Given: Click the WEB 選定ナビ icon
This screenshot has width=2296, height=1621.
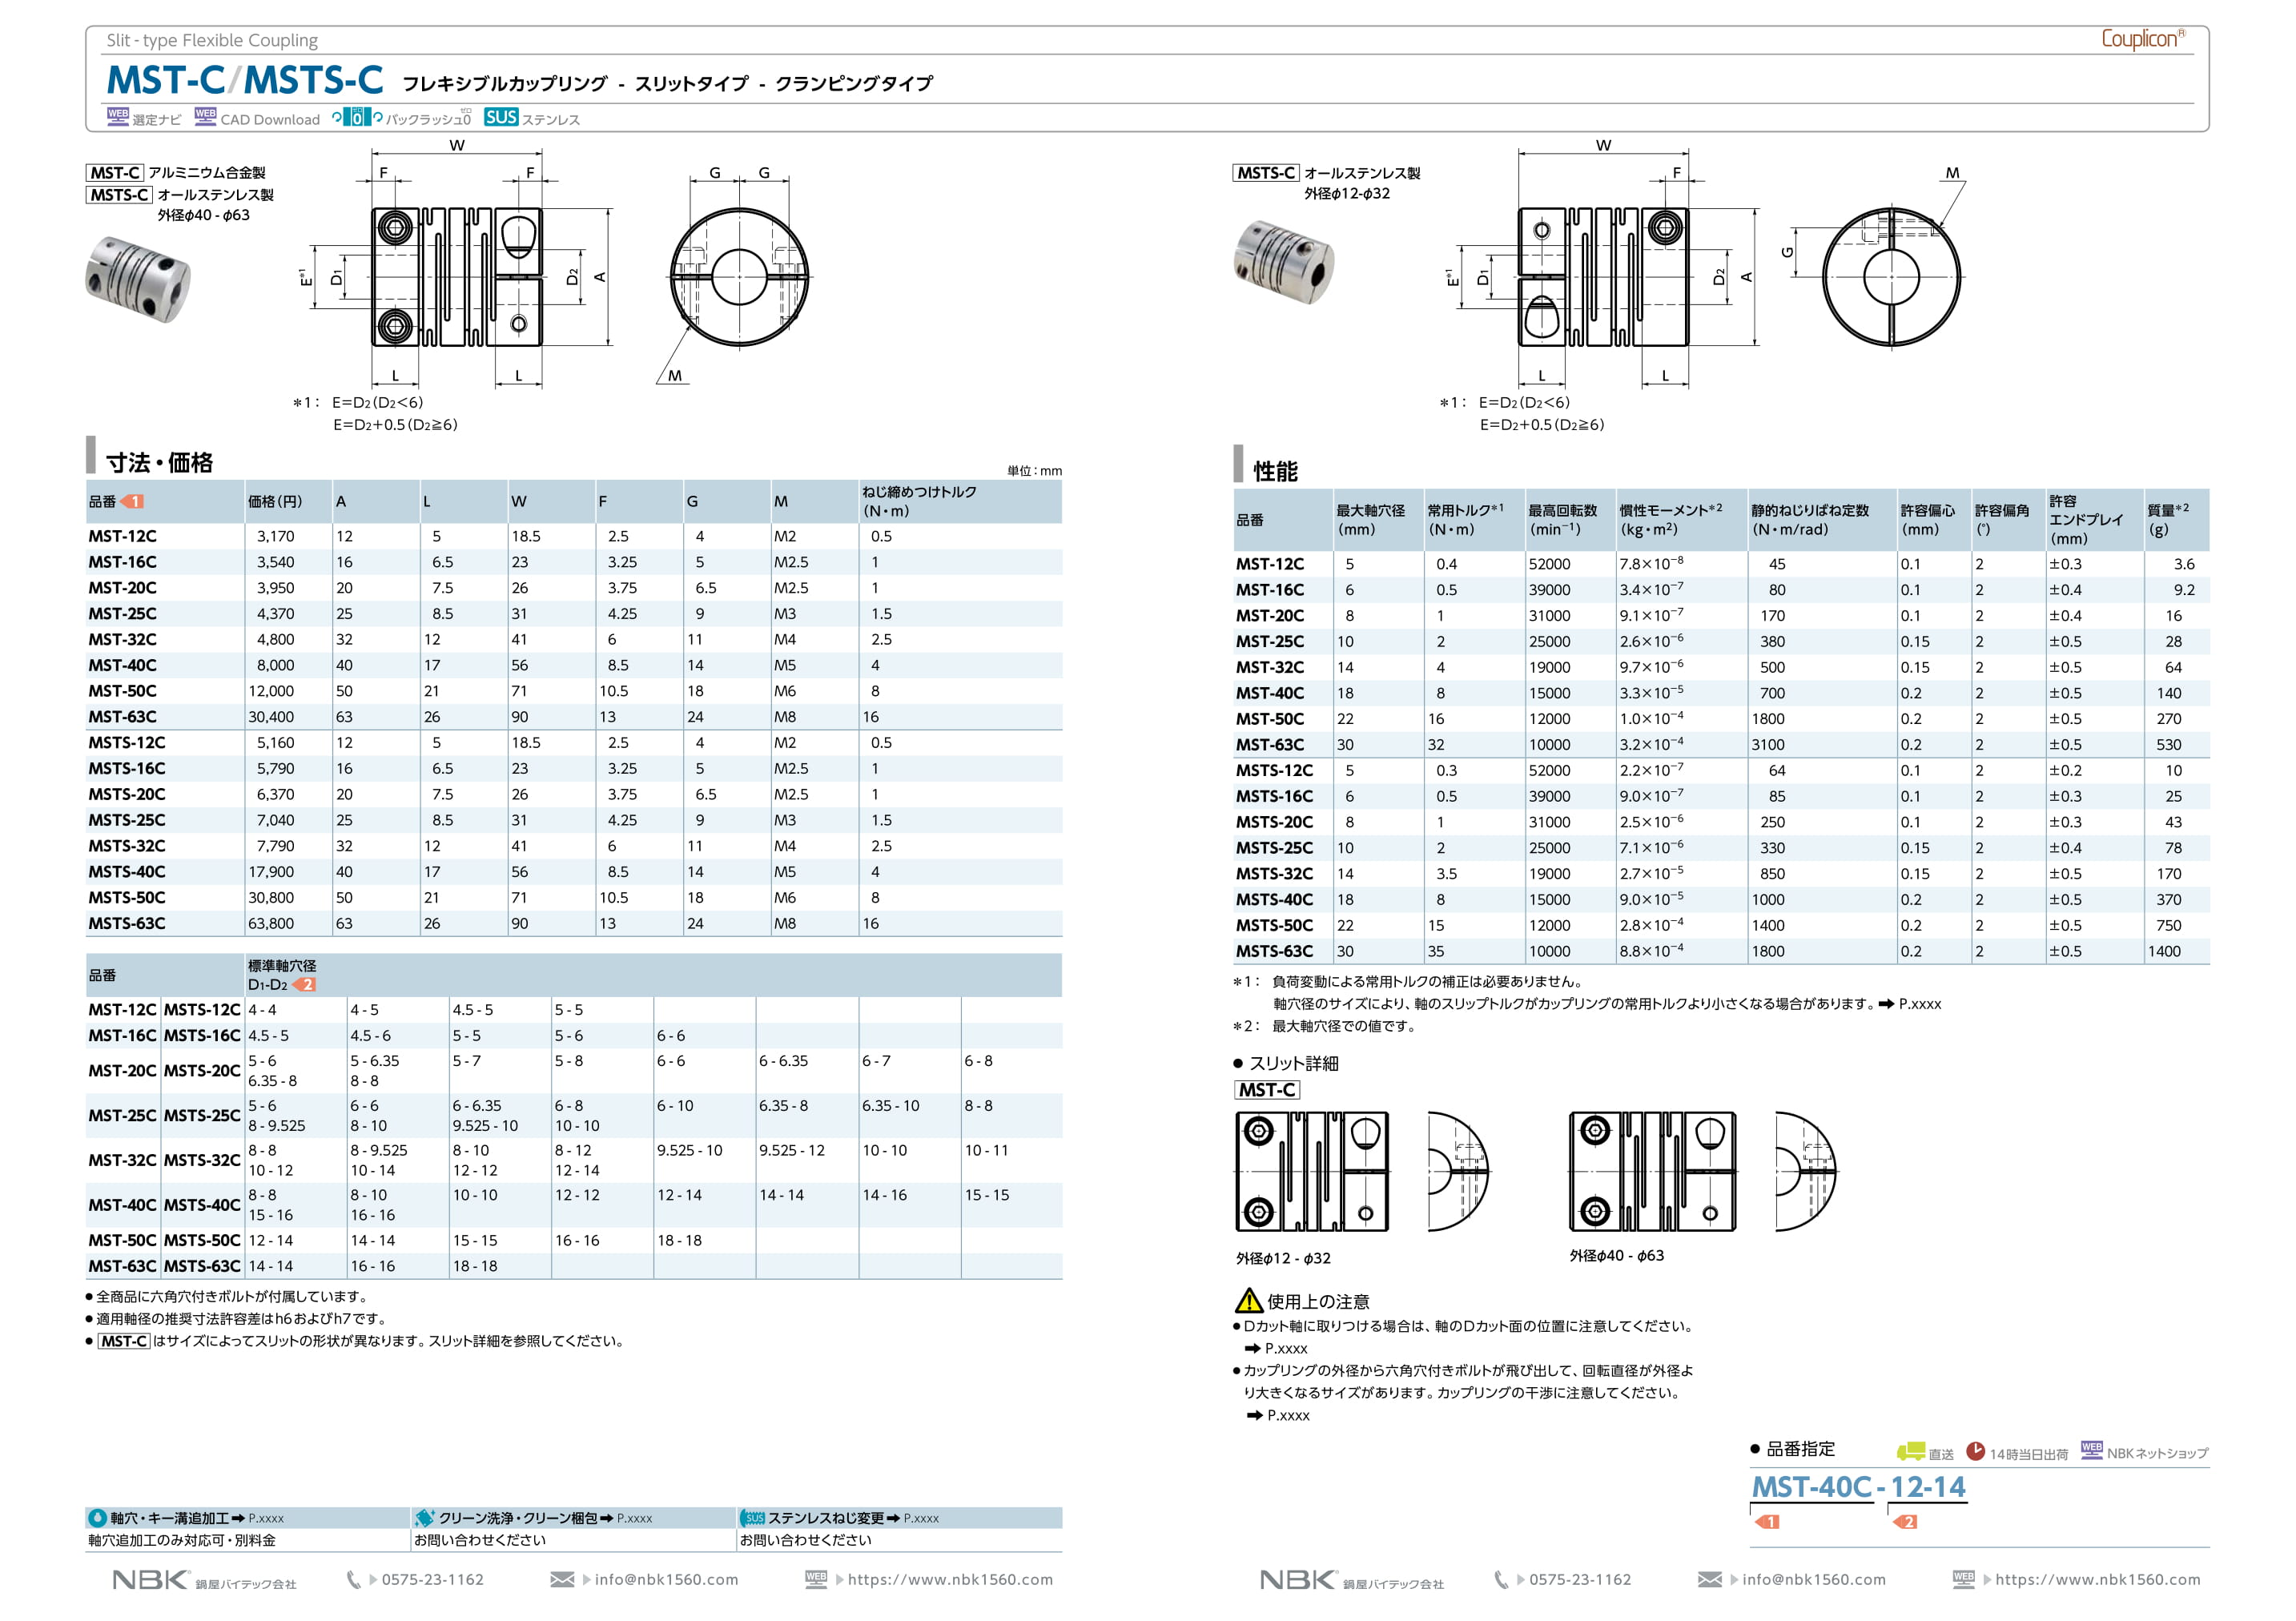Looking at the screenshot, I should 118,116.
